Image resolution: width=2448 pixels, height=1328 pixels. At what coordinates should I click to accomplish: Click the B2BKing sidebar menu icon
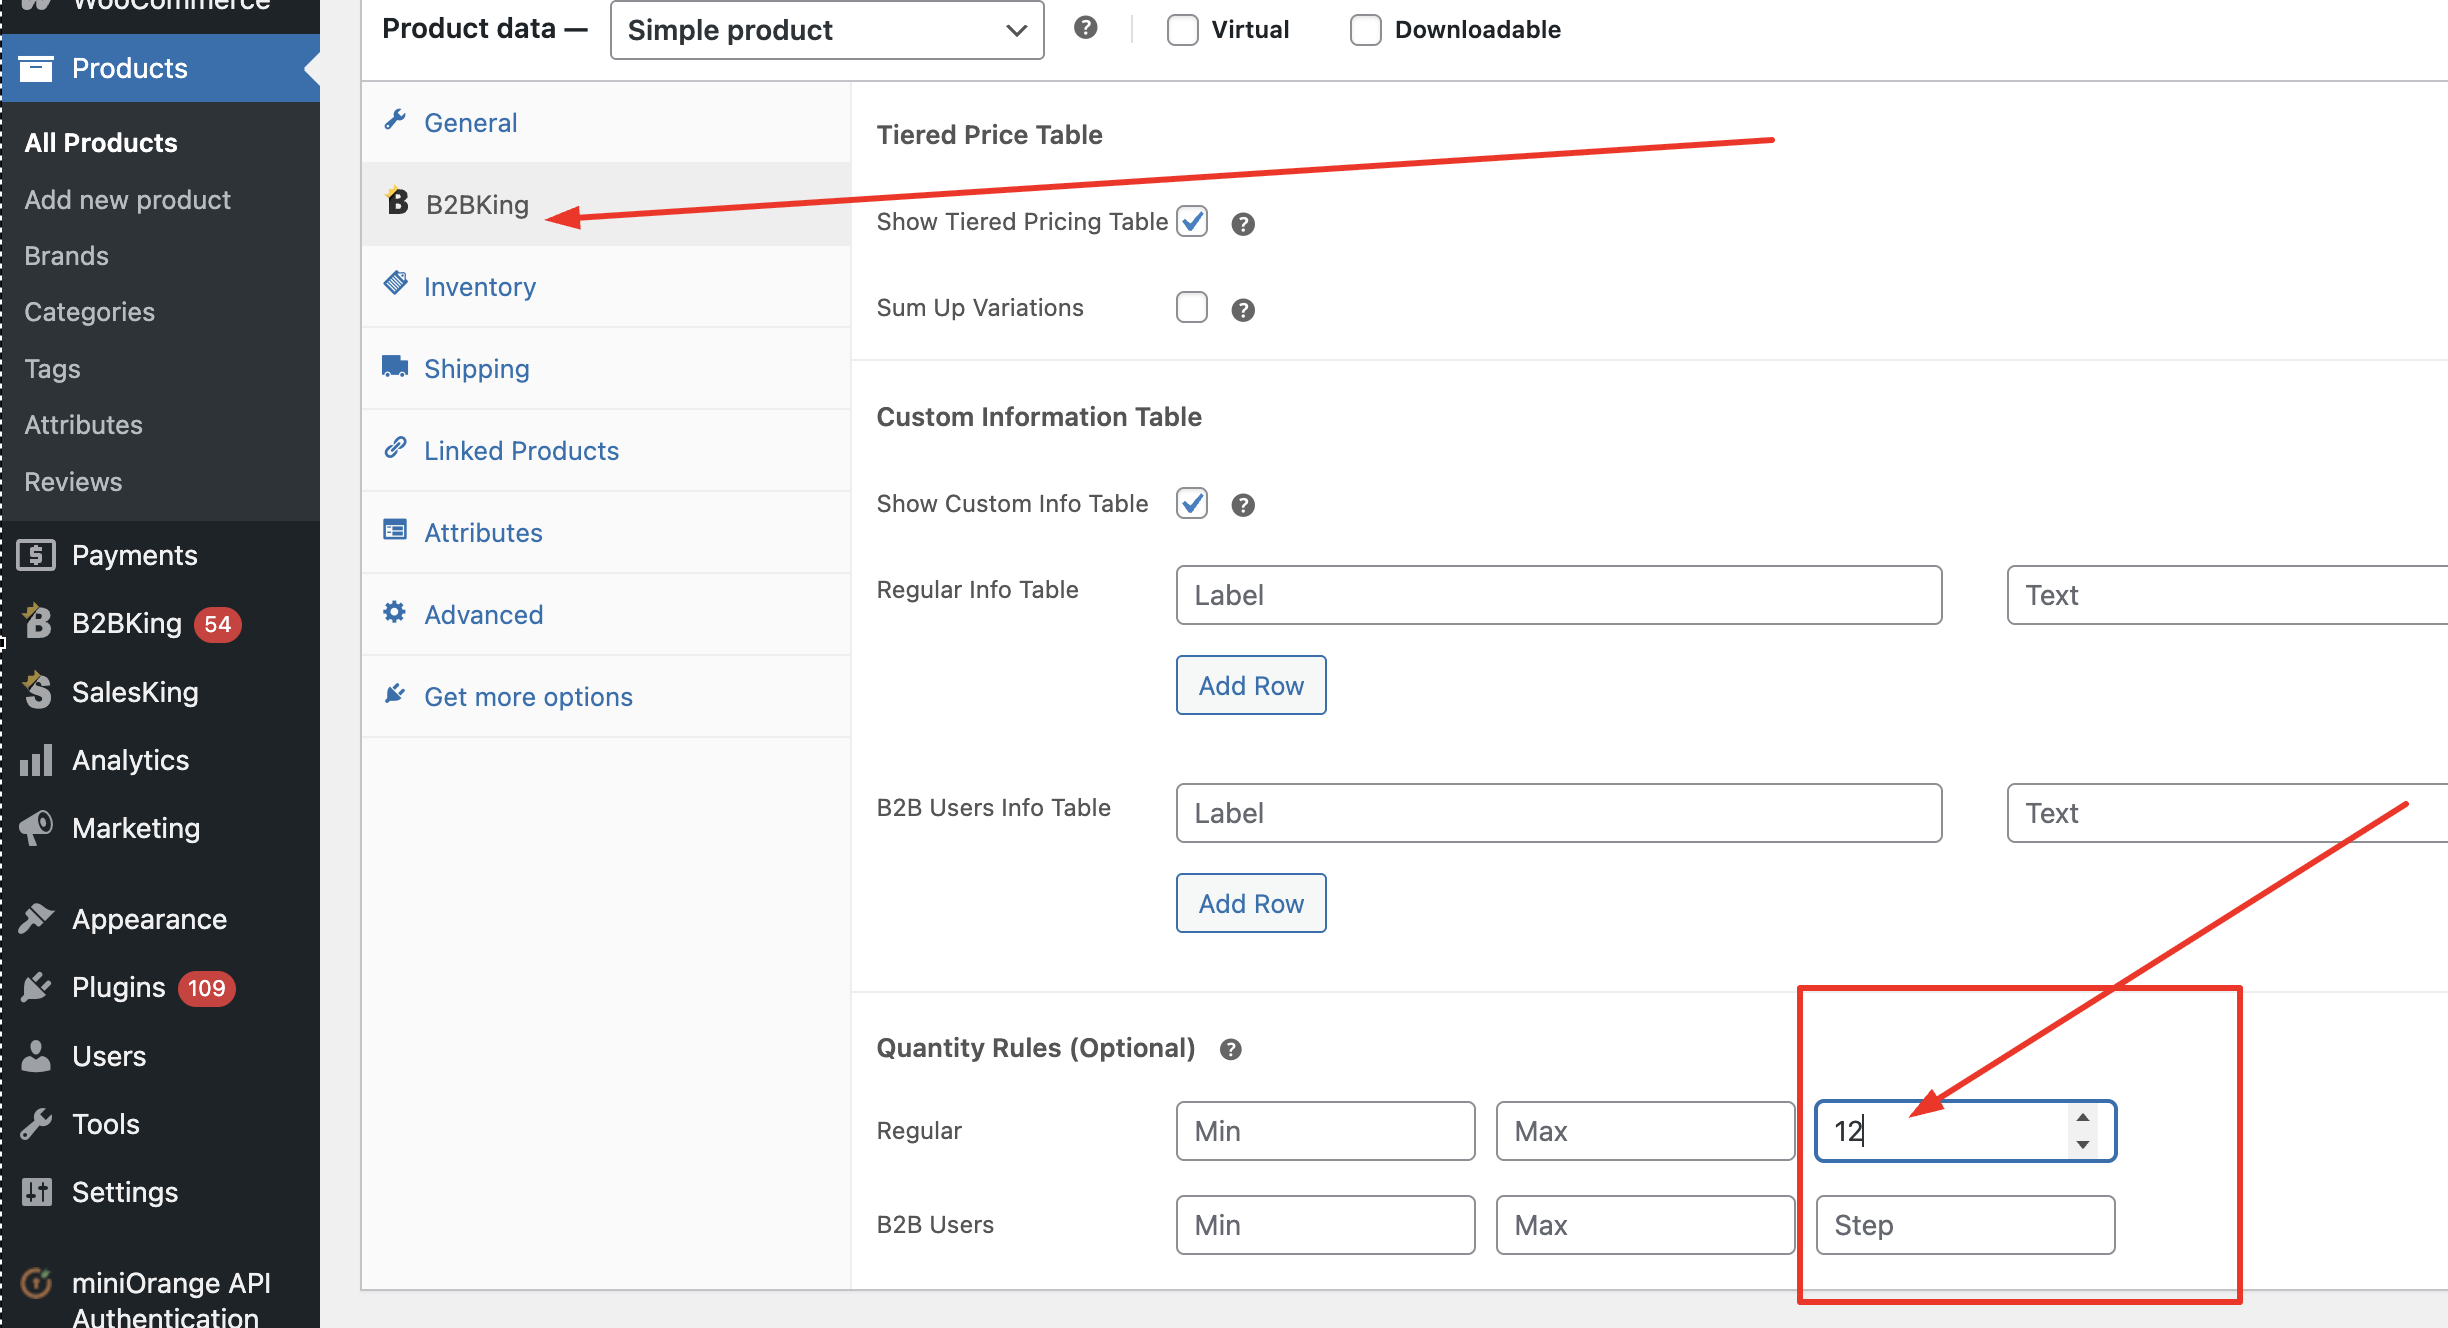(37, 622)
